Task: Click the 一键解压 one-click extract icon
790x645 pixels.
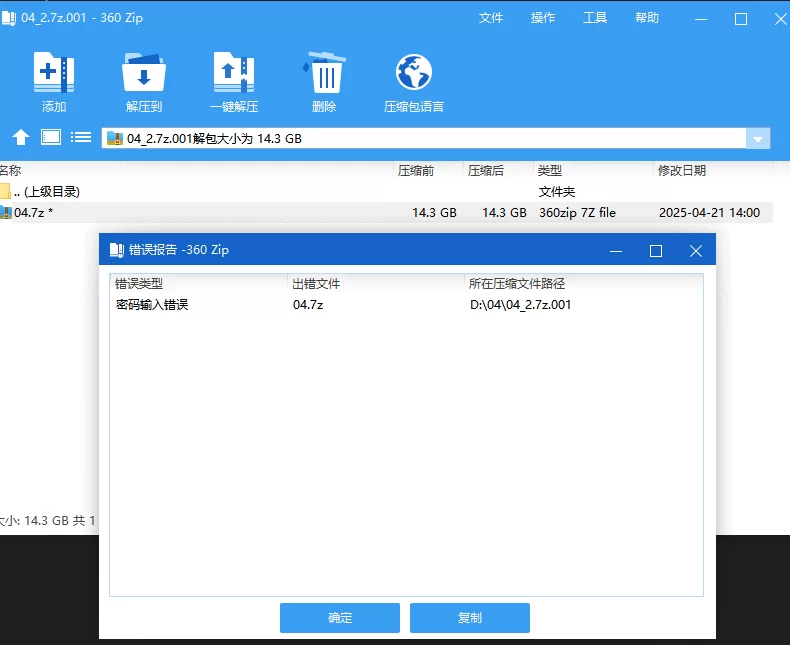Action: click(x=234, y=73)
